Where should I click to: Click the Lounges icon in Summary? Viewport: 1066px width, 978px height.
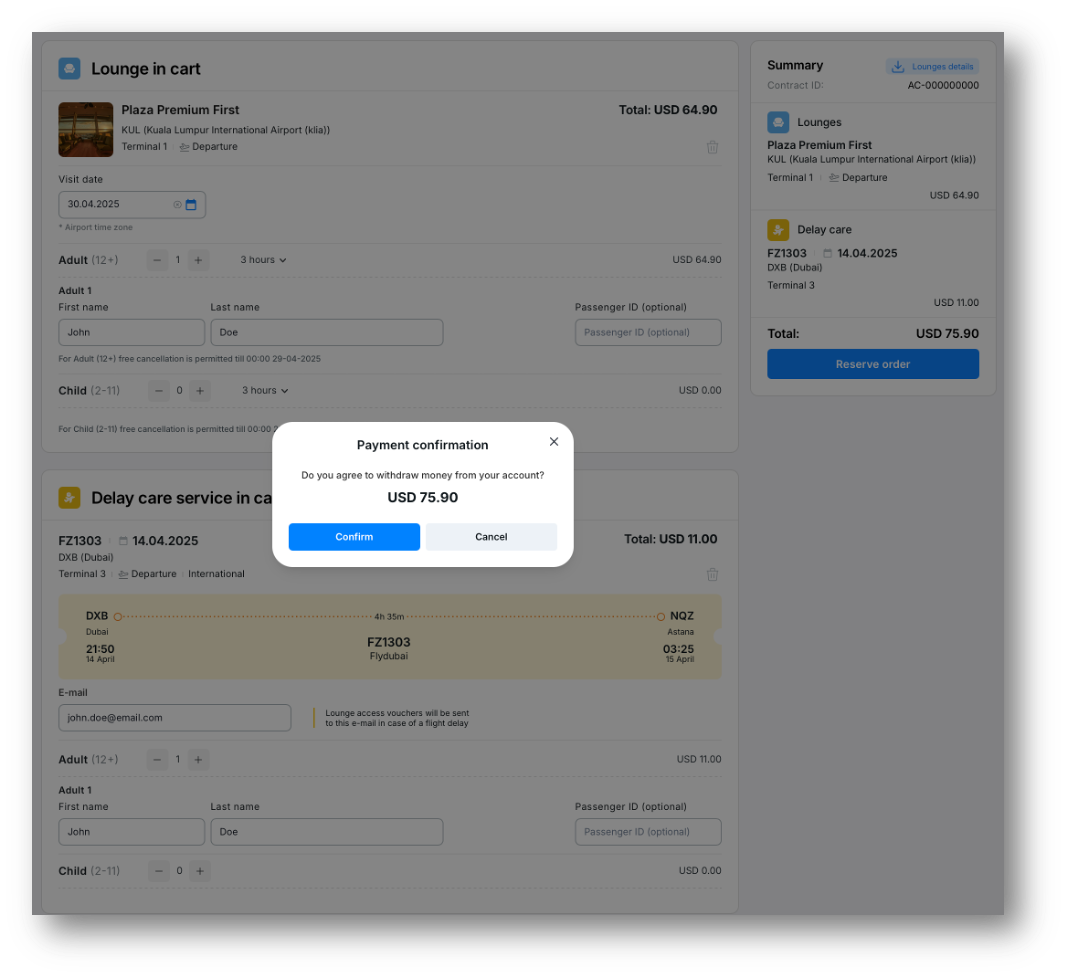[778, 122]
